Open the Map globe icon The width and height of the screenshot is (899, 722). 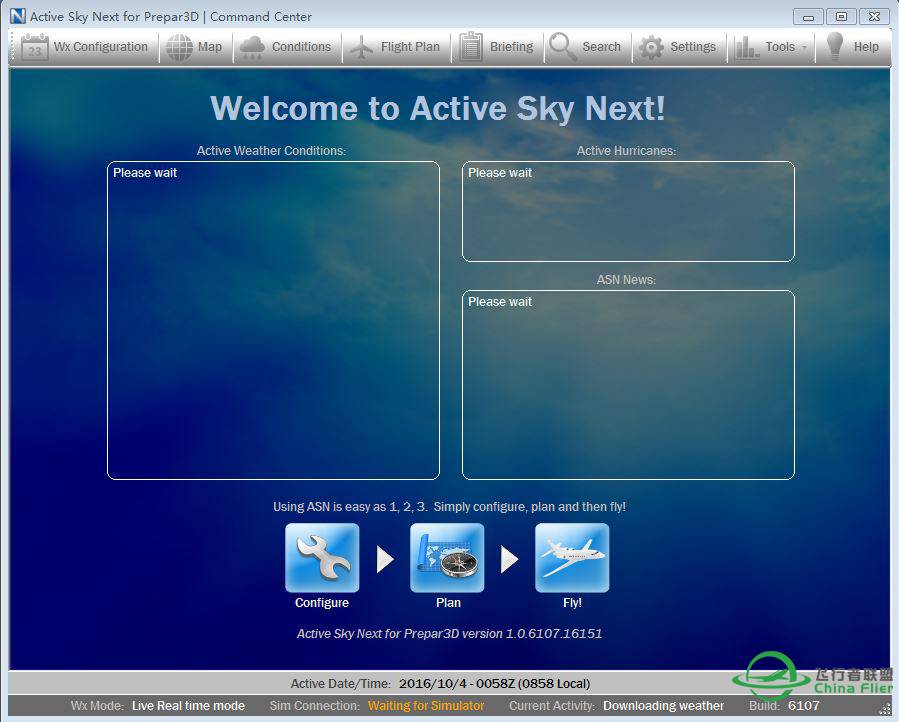tap(179, 47)
